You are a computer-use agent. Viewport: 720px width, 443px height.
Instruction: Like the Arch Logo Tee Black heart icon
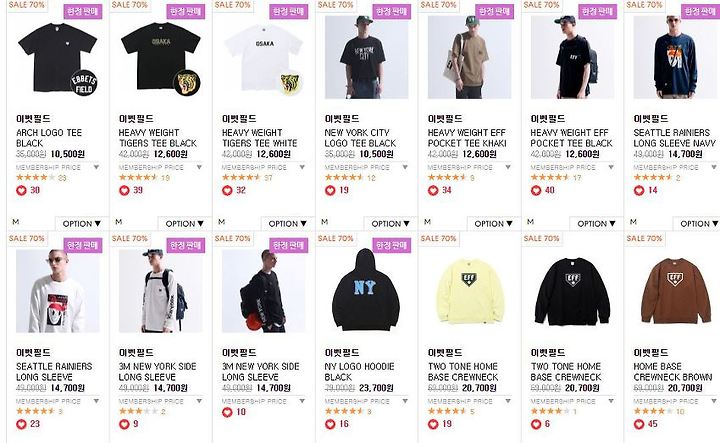tap(21, 190)
